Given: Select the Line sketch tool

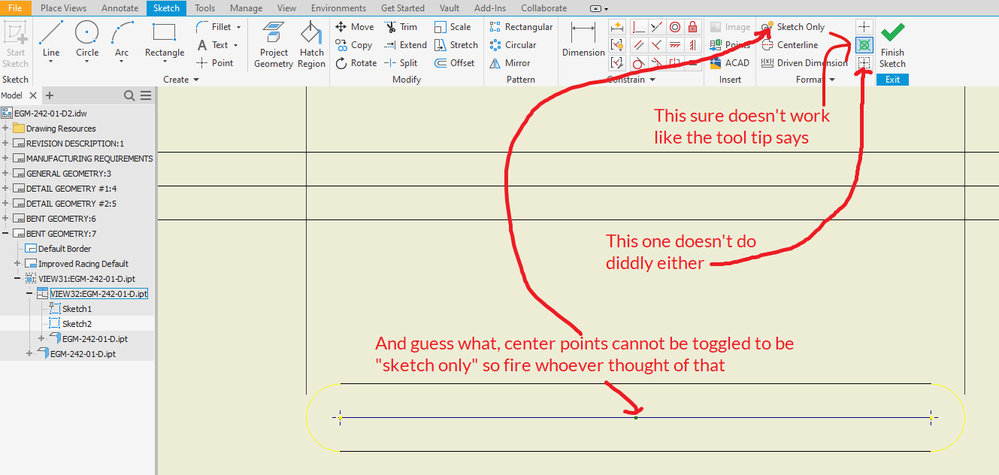Looking at the screenshot, I should pos(51,38).
